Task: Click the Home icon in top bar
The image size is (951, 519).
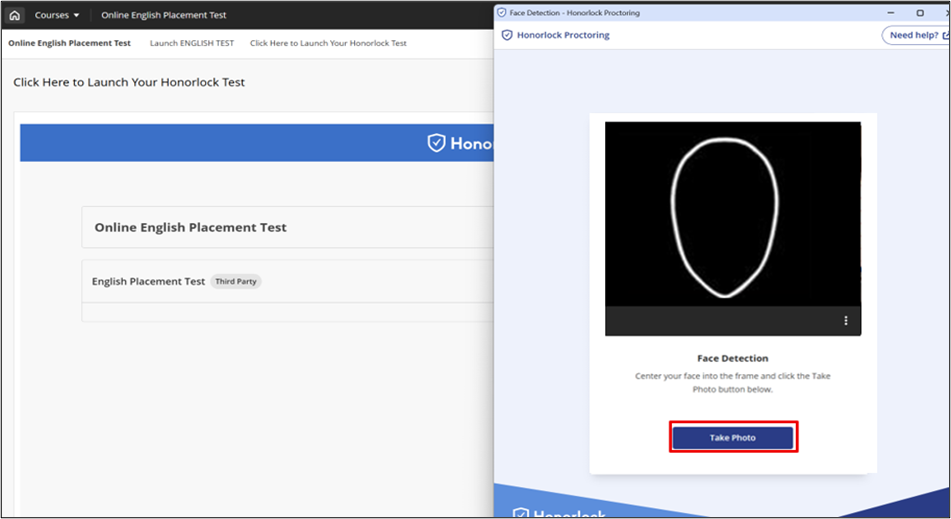Action: coord(14,15)
